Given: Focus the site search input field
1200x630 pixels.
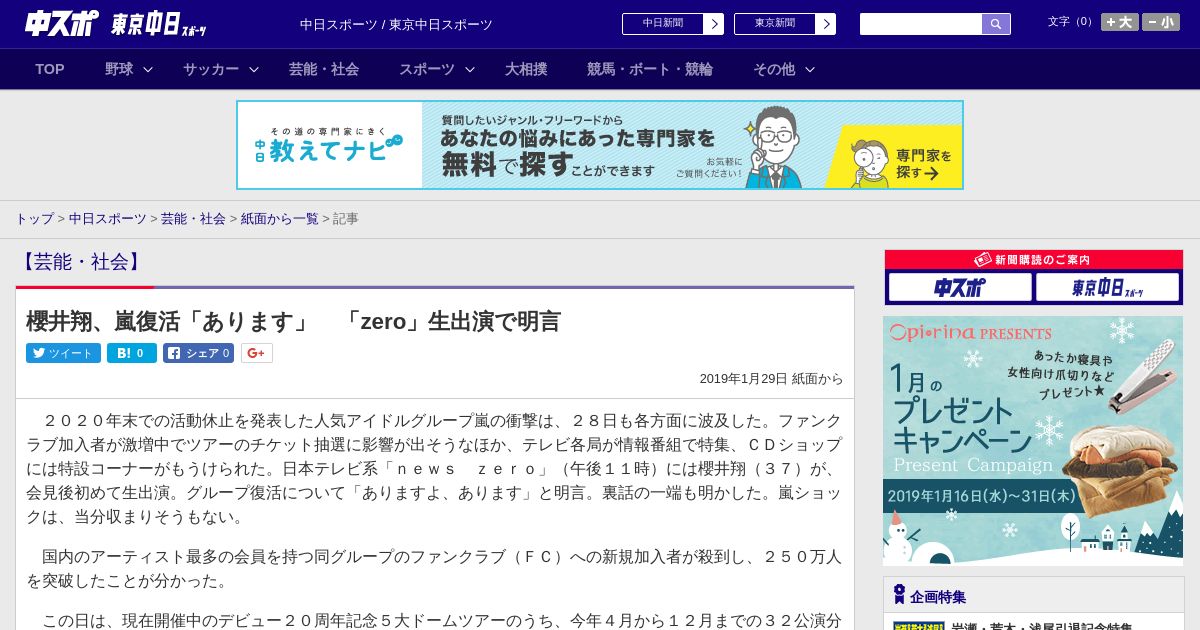Looking at the screenshot, I should (x=921, y=24).
